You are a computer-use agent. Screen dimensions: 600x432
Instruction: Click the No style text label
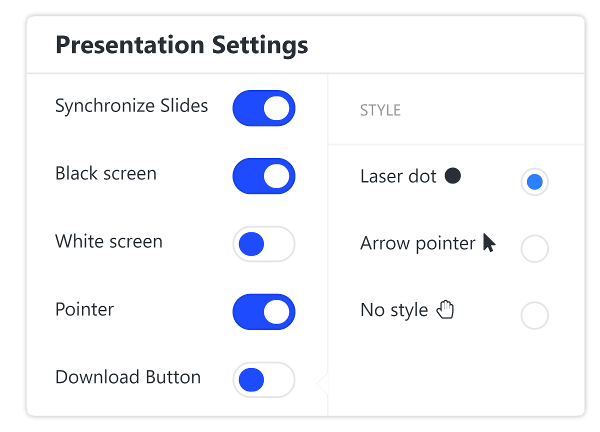click(x=394, y=310)
